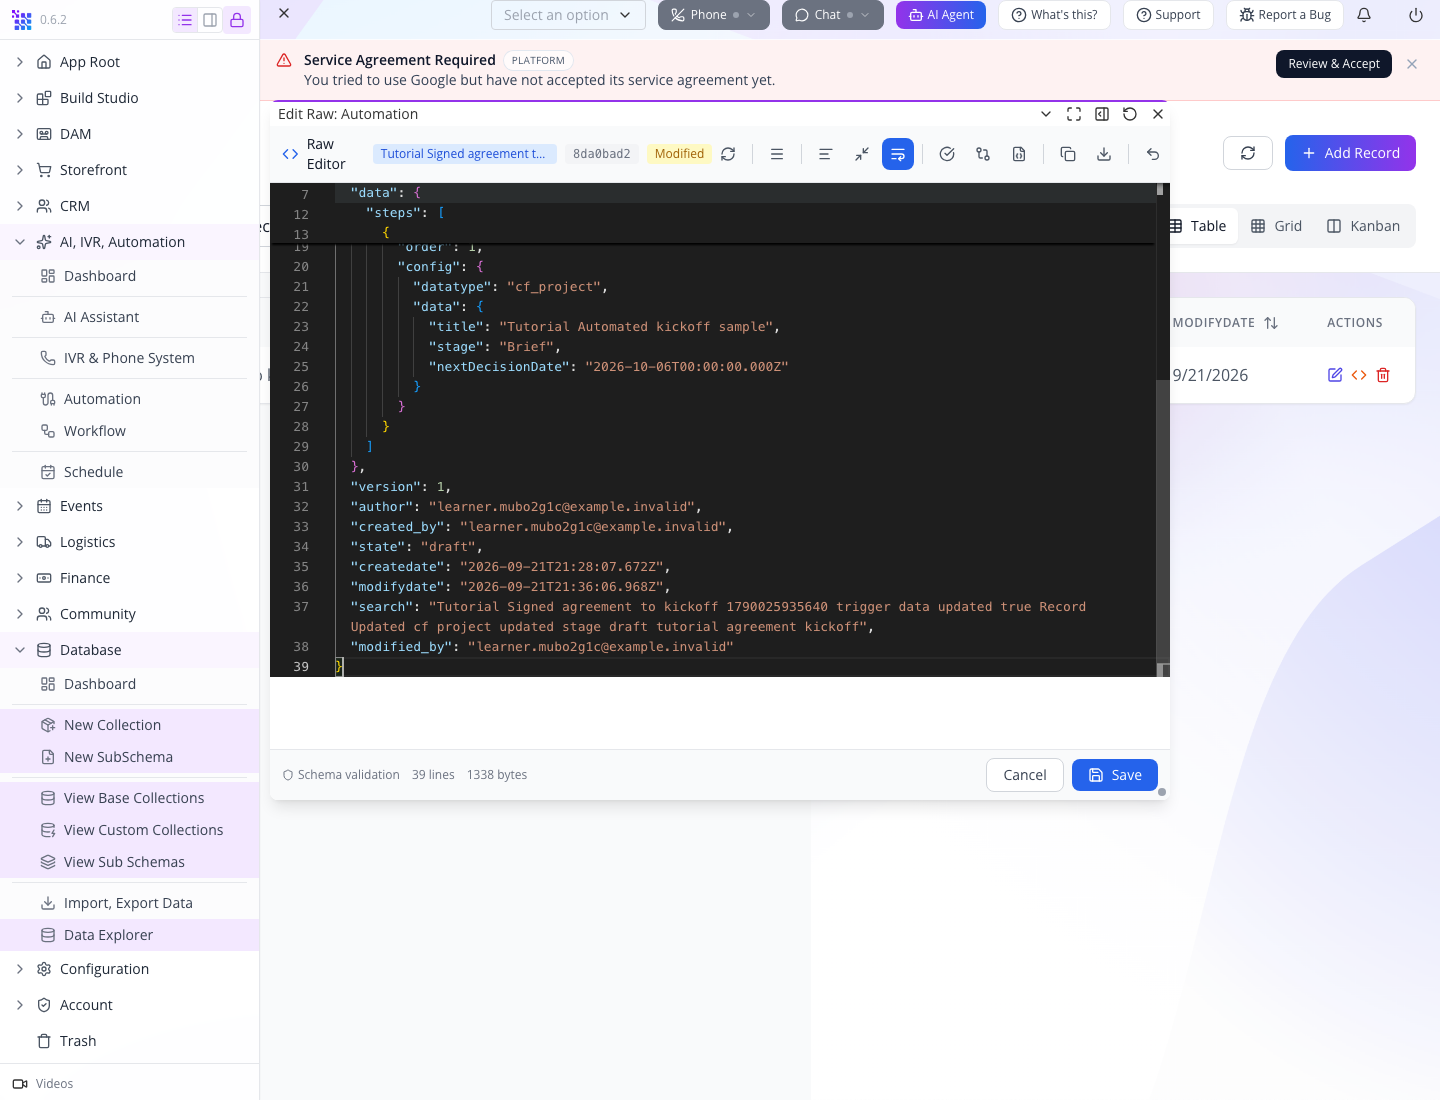The height and width of the screenshot is (1100, 1440).
Task: Click the JSON file icon in editor toolbar
Action: [1019, 154]
